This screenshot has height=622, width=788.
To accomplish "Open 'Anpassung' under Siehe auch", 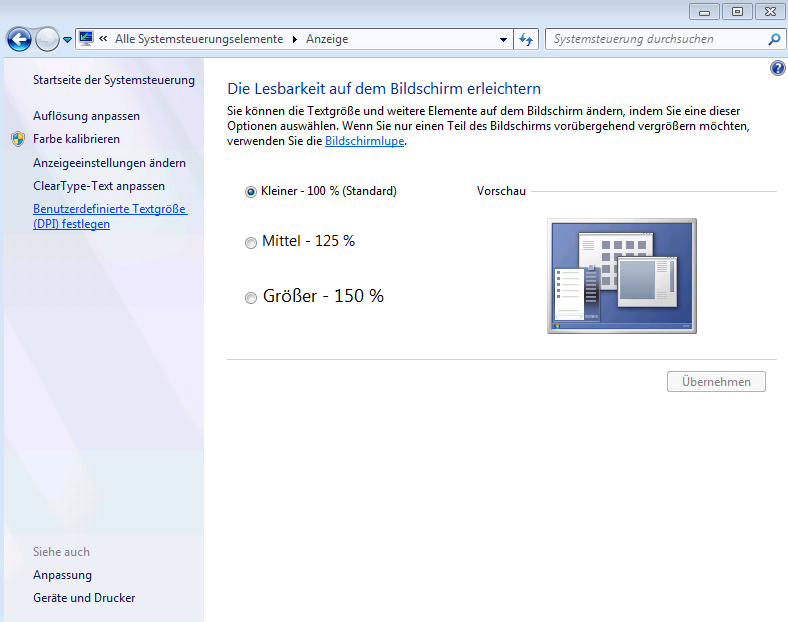I will point(62,575).
